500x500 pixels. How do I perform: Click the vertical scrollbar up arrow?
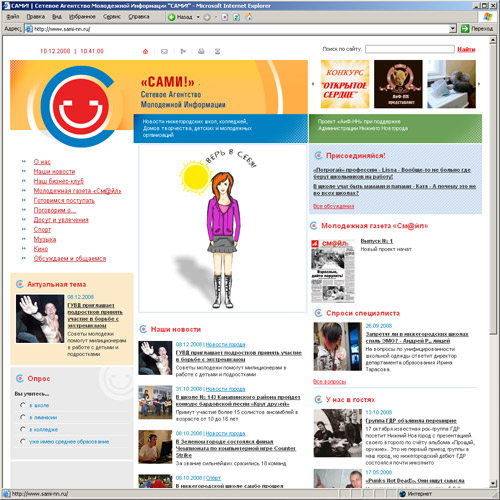493,40
